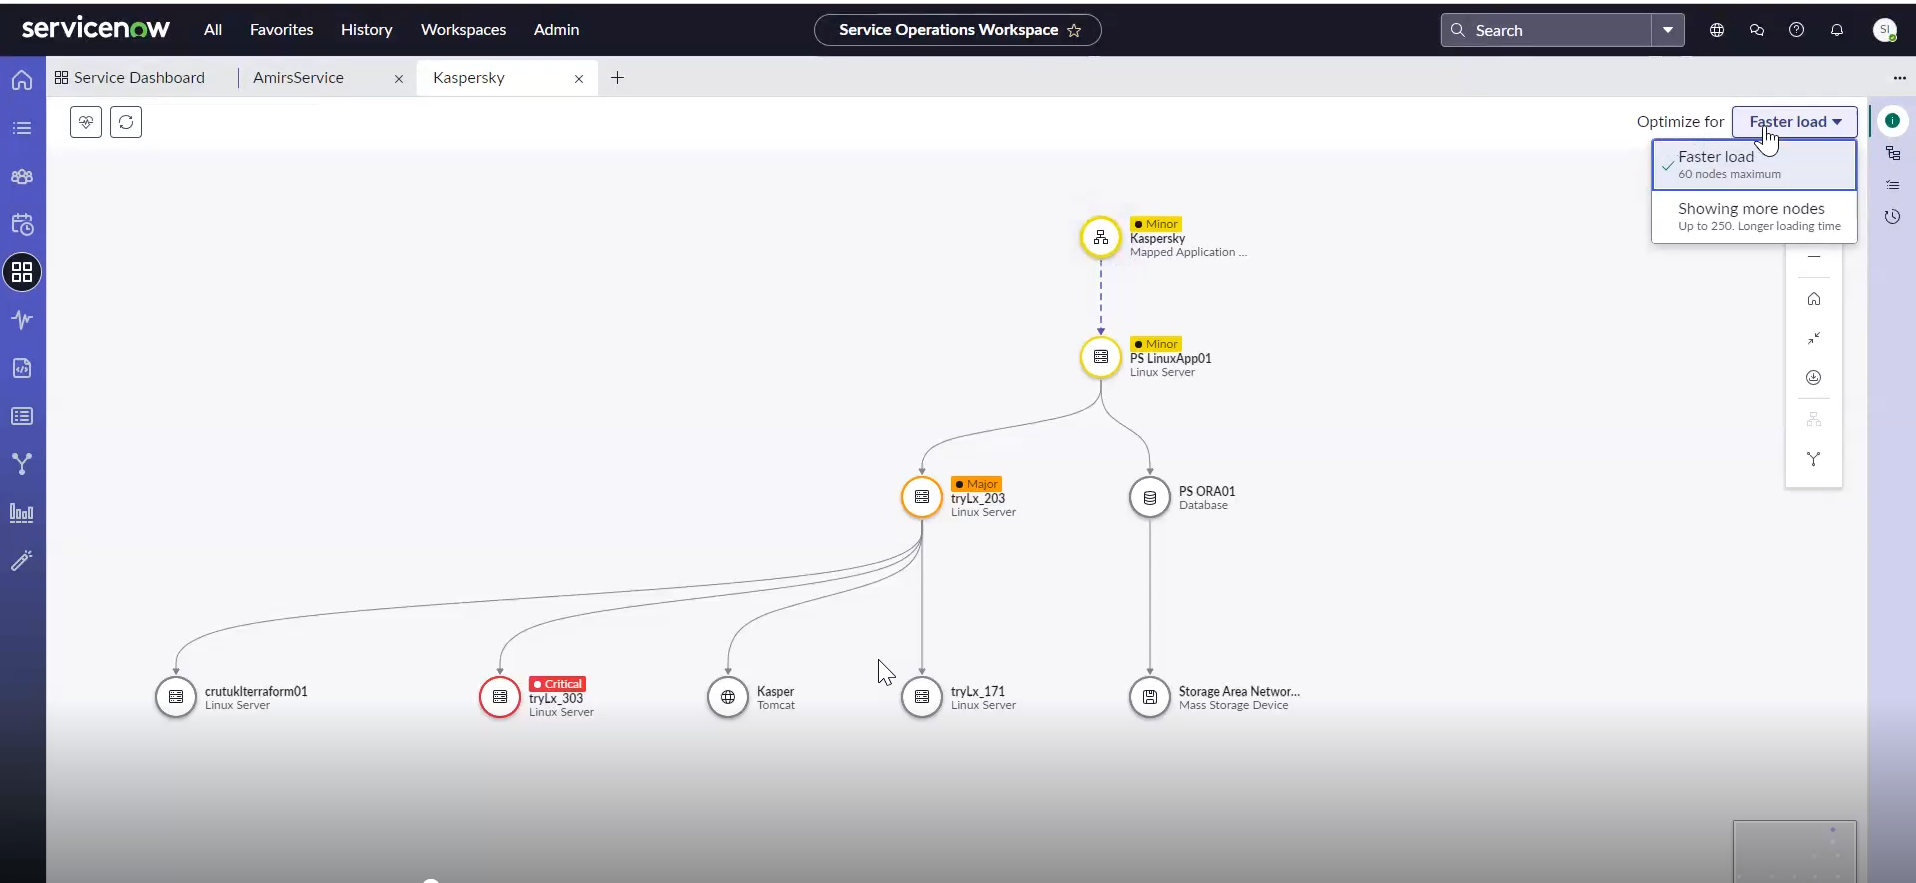Toggle favorite star for Service Operations Workspace

coord(1074,30)
